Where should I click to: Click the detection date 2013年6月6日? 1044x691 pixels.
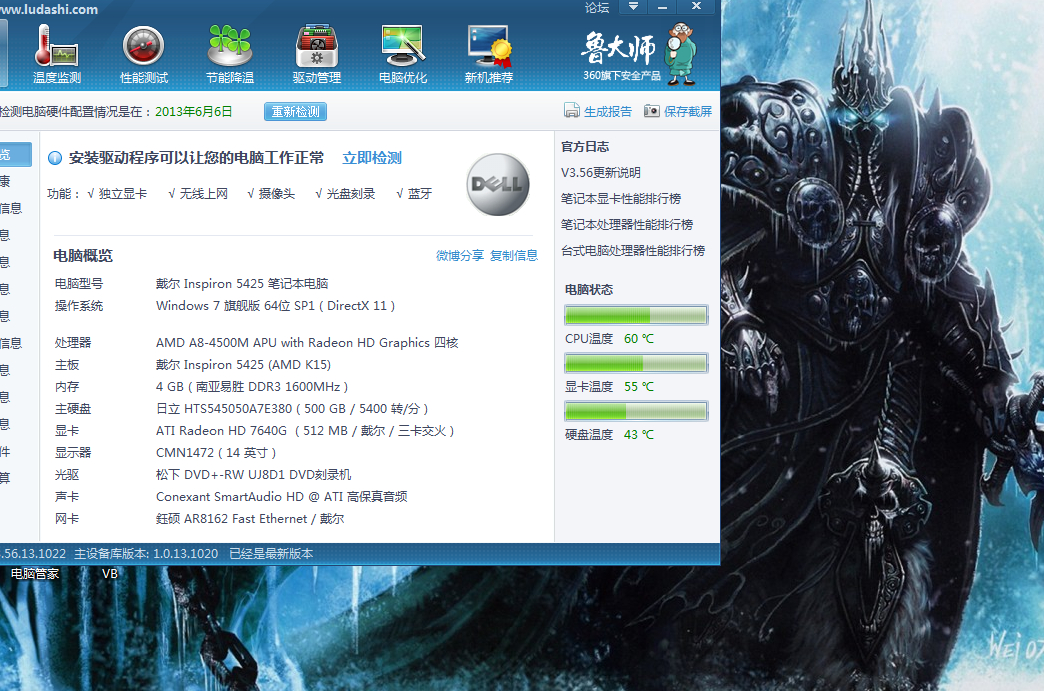point(194,112)
